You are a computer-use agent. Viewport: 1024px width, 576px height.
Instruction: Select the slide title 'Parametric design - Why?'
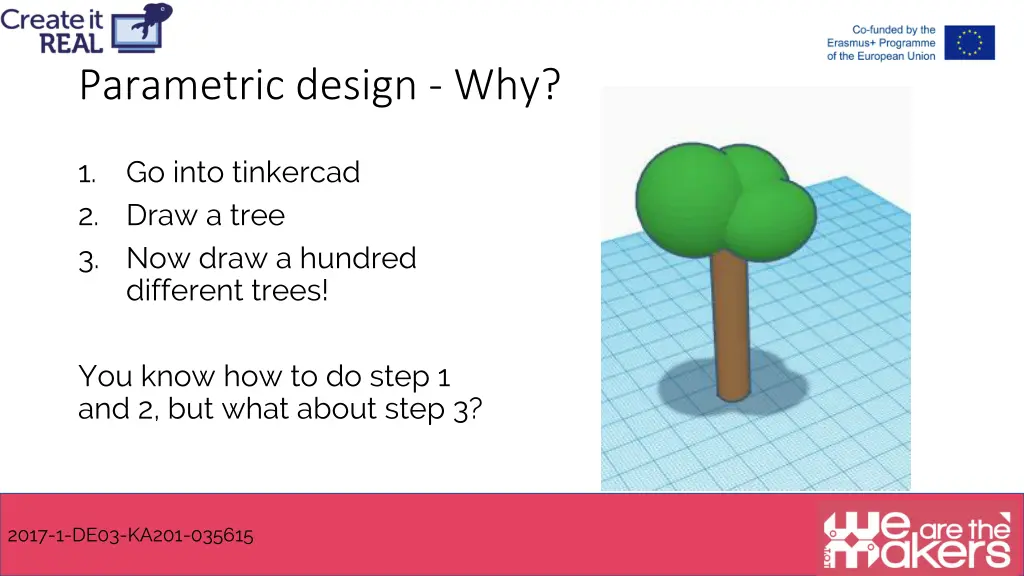320,86
